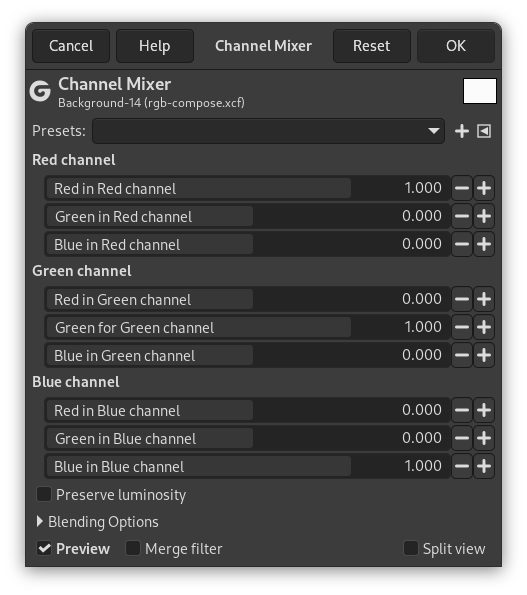This screenshot has width=527, height=595.
Task: Increase Red in Green channel value
Action: (484, 299)
